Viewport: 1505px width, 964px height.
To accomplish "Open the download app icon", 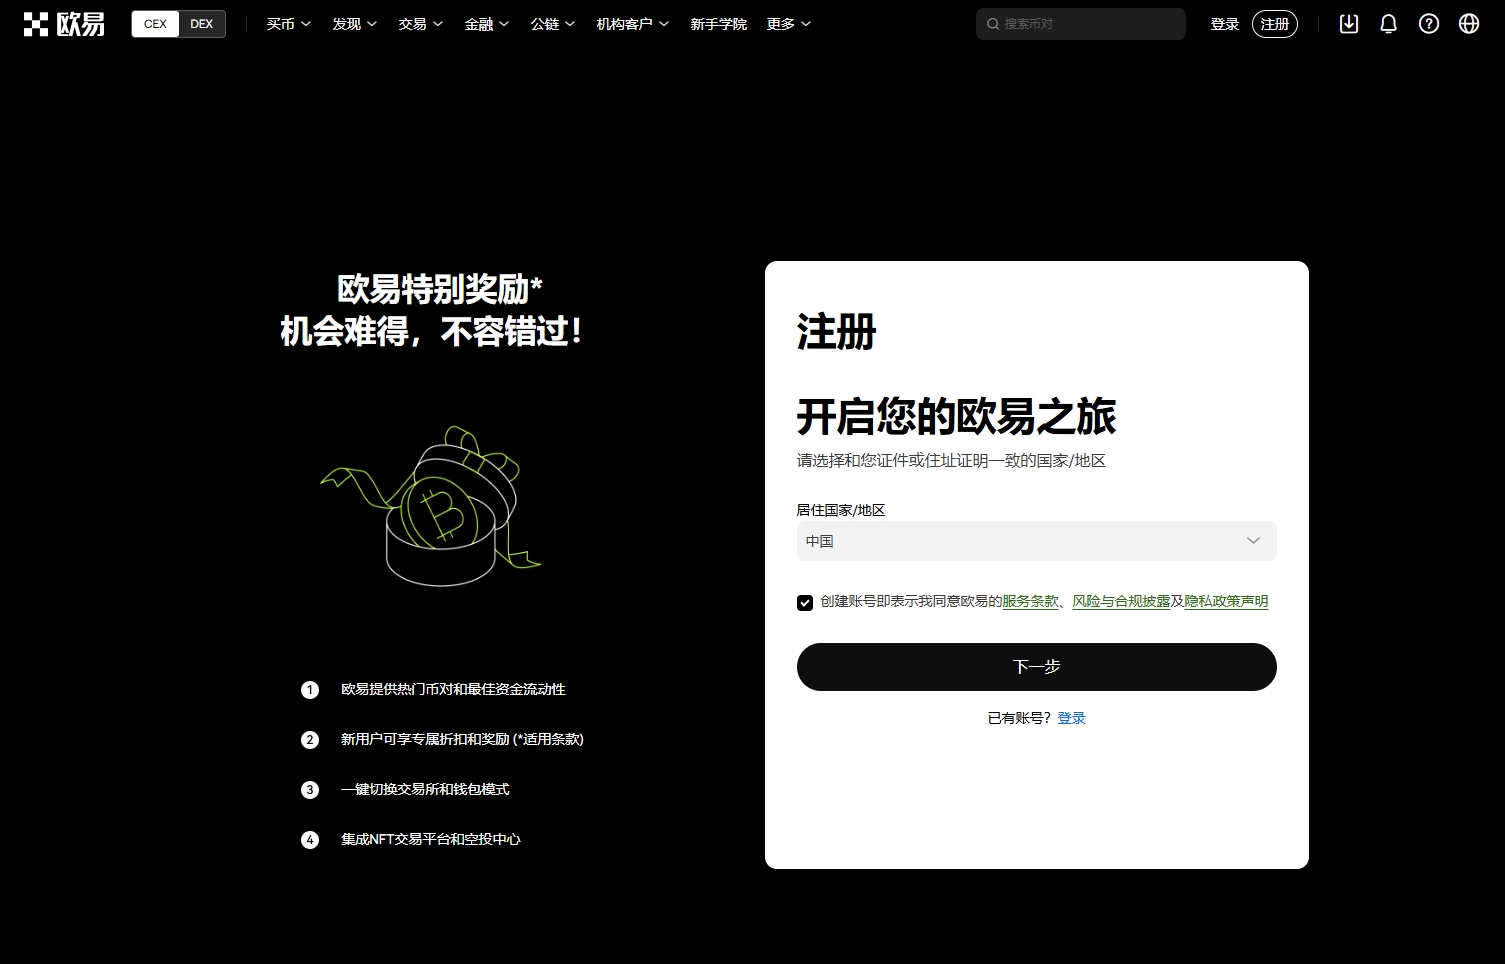I will tap(1348, 23).
